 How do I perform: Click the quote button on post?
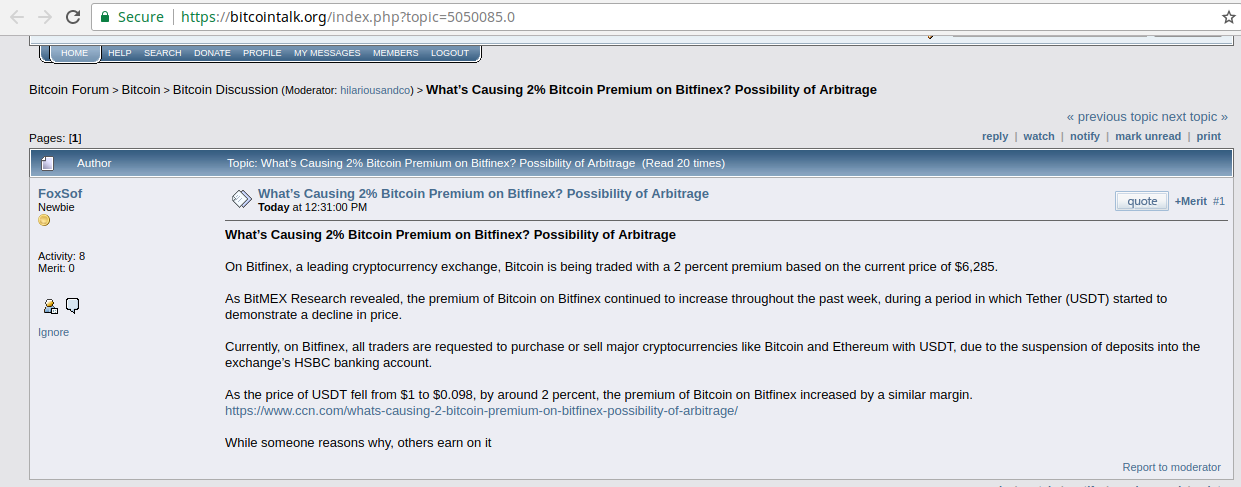click(x=1142, y=201)
